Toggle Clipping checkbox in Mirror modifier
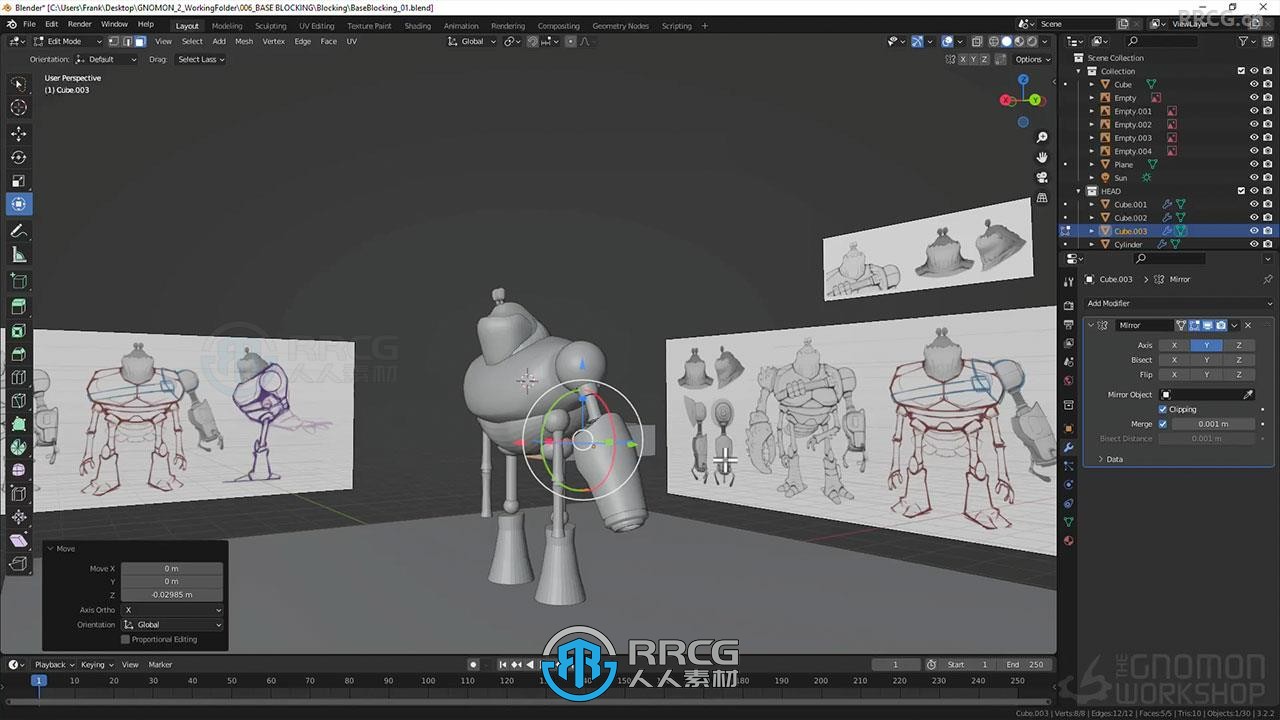 pos(1163,409)
